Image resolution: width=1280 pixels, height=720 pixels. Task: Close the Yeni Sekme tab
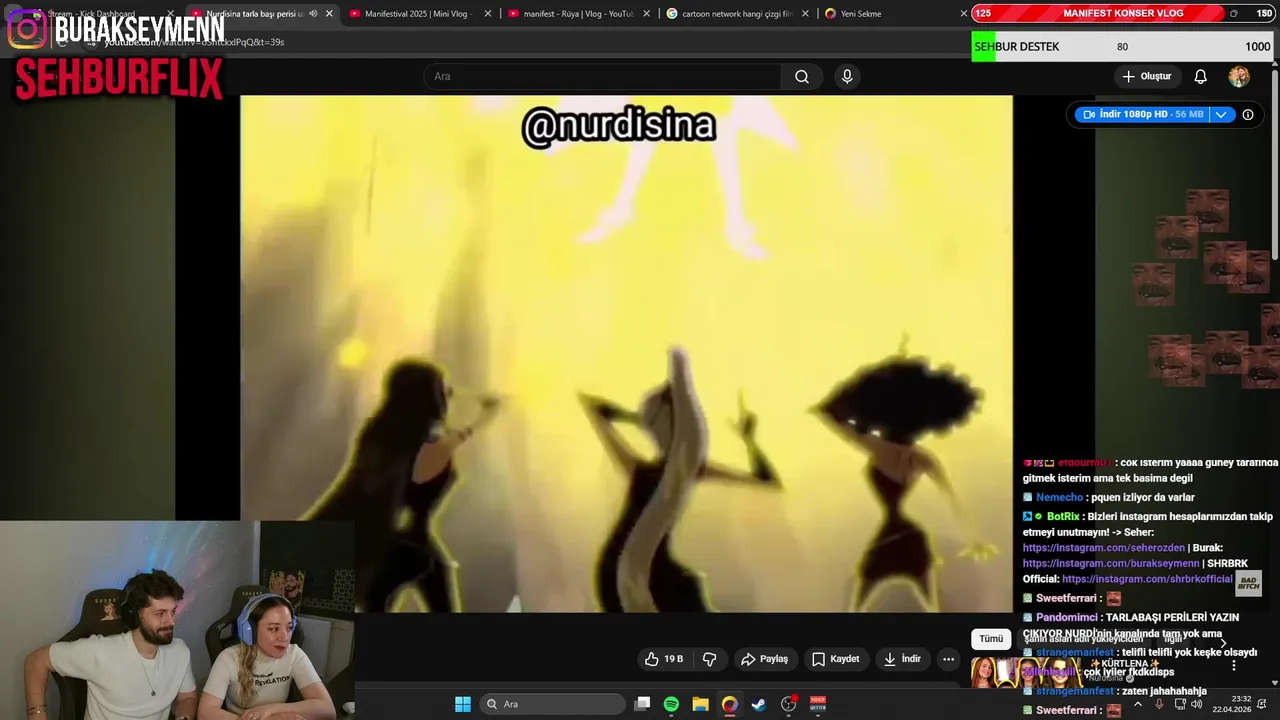pyautogui.click(x=964, y=14)
